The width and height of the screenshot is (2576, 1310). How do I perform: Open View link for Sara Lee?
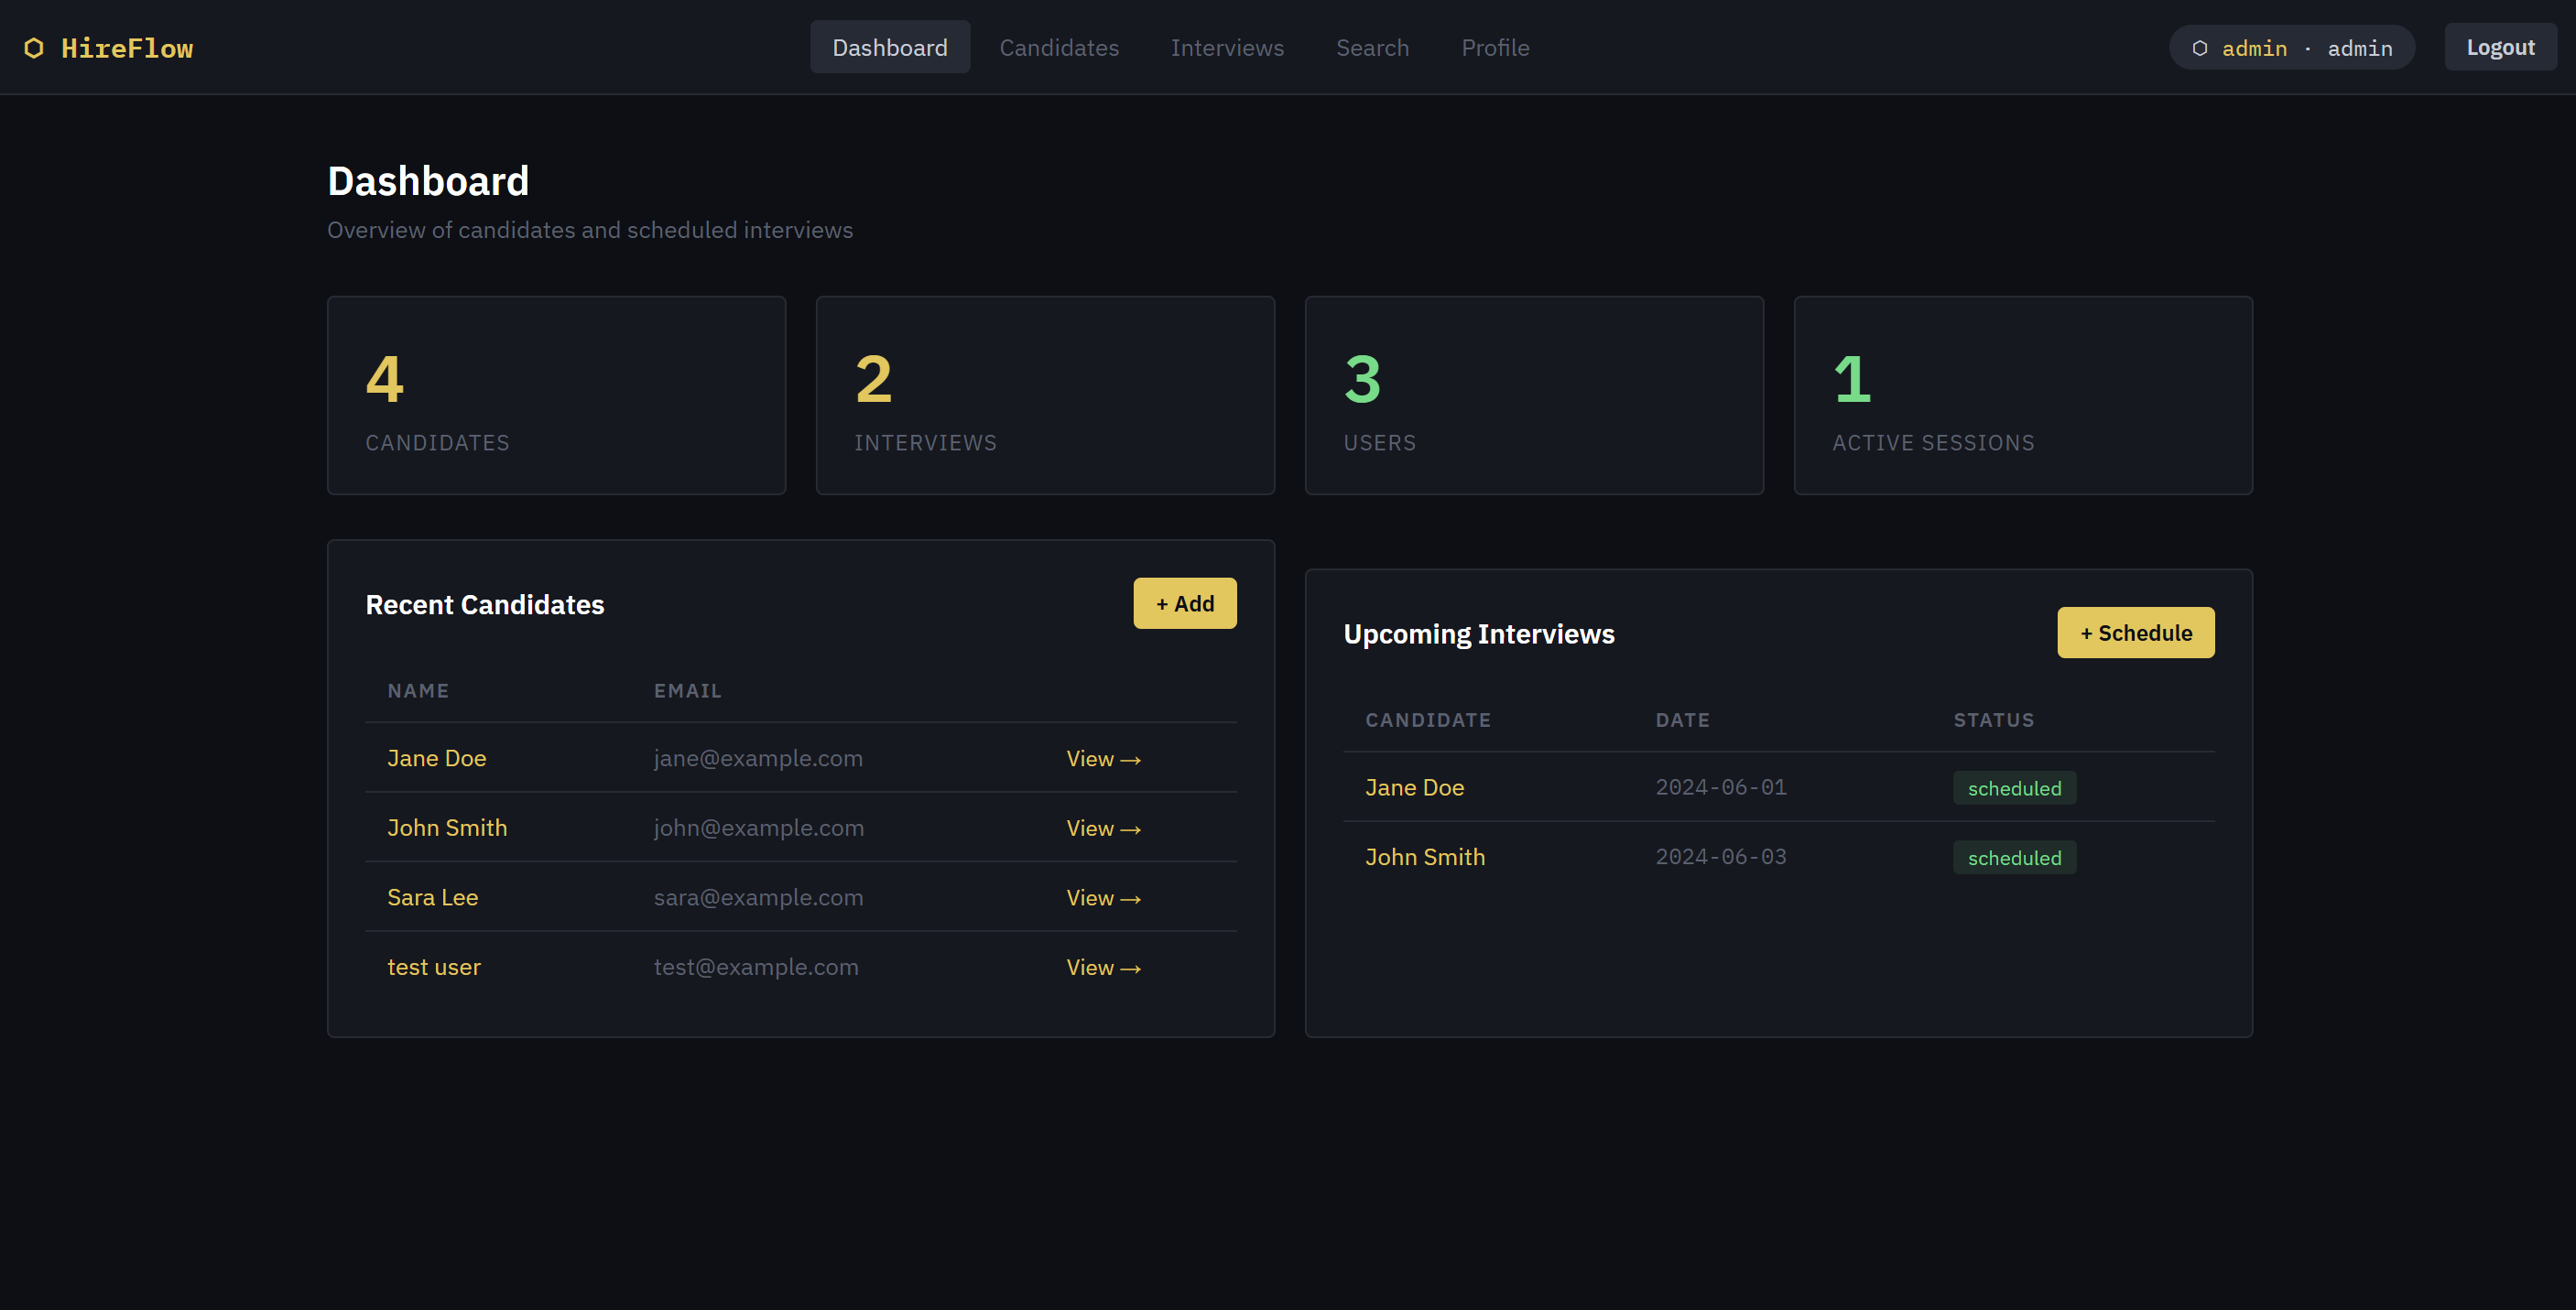[1102, 898]
